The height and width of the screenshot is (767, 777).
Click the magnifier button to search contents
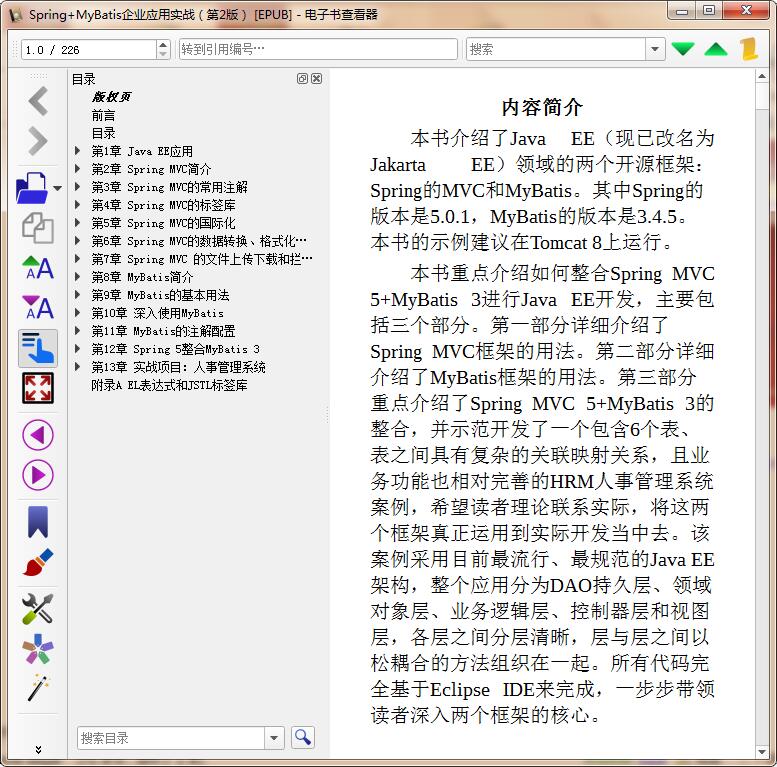pos(302,738)
